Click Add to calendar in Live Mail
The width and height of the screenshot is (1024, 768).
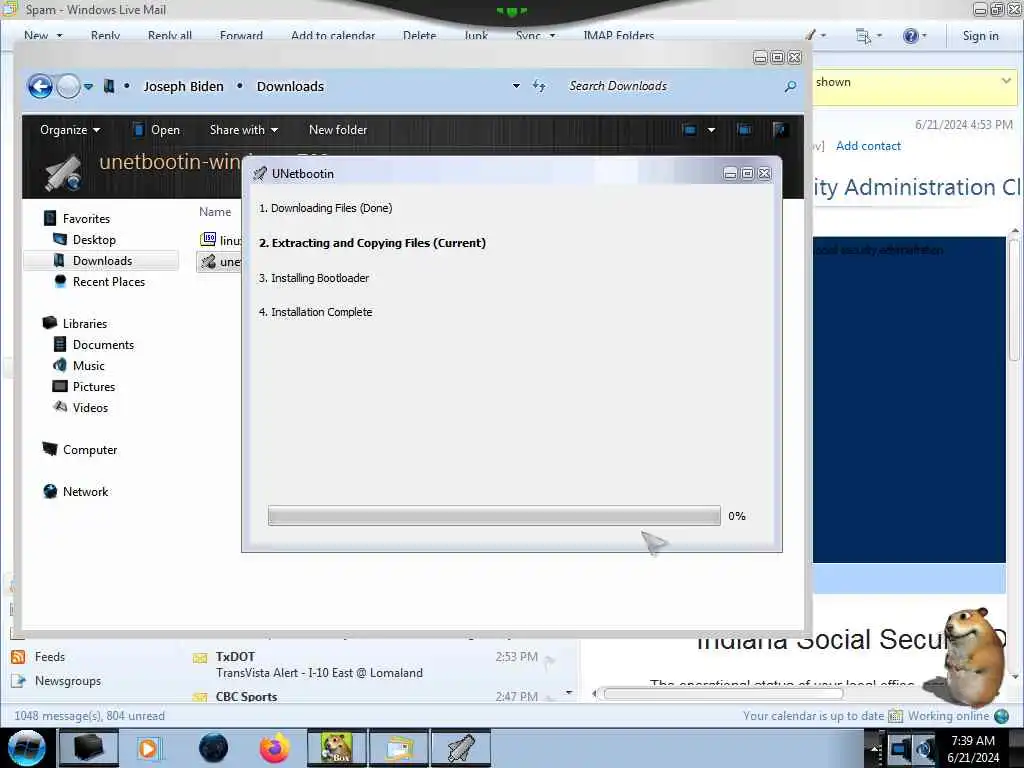click(333, 35)
